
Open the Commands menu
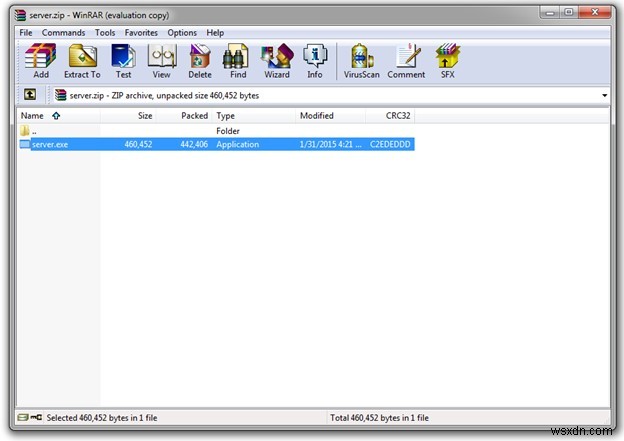pos(63,33)
